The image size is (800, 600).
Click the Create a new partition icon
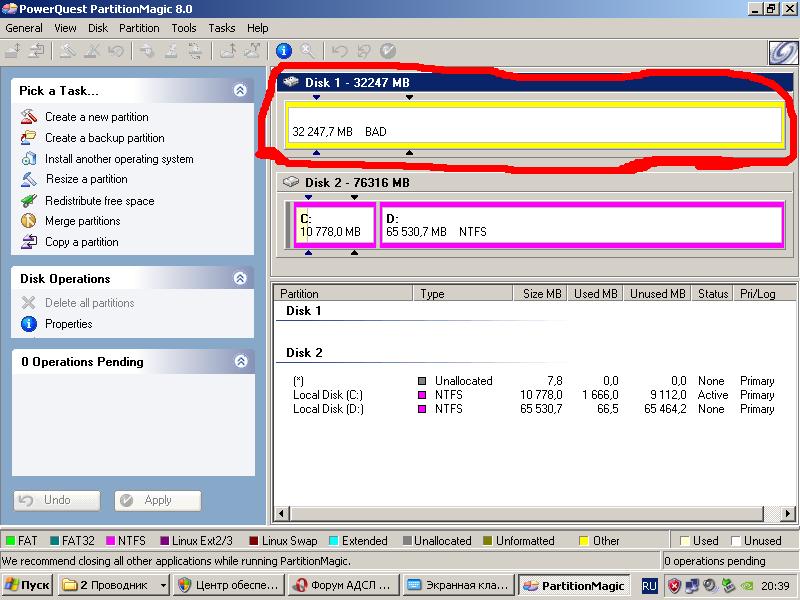pyautogui.click(x=28, y=117)
